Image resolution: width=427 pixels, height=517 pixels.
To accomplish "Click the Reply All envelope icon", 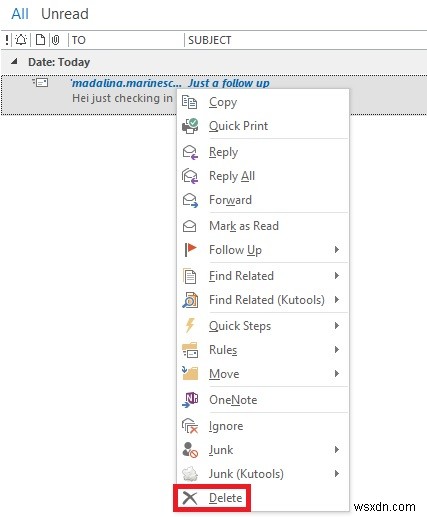I will (x=190, y=176).
